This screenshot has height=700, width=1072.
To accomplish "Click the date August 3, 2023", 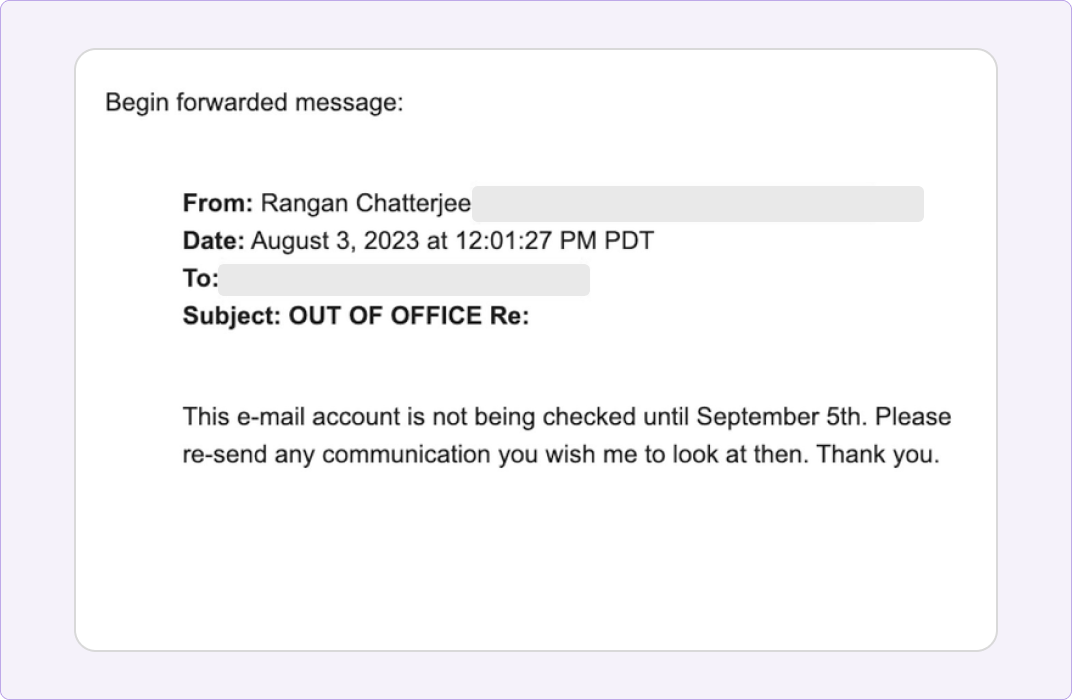I will point(335,241).
